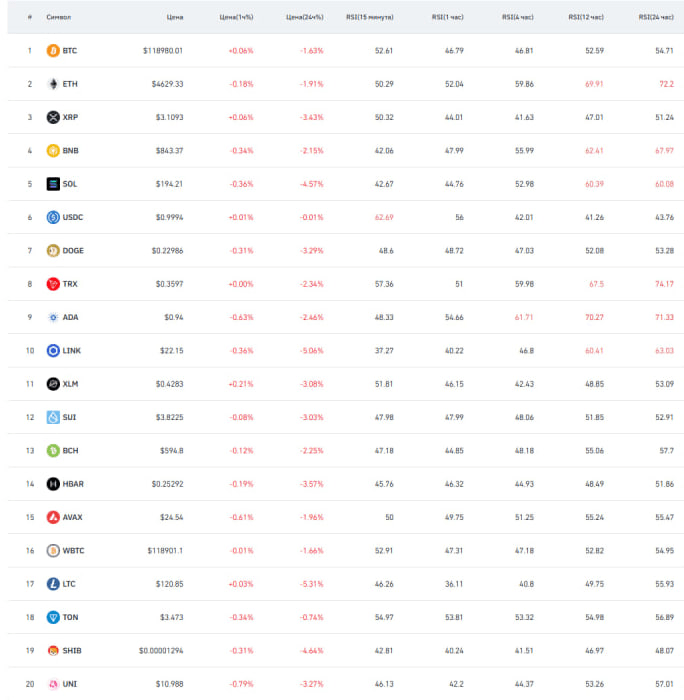The height and width of the screenshot is (700, 684).
Task: Click the TRX red coin icon
Action: 53,284
